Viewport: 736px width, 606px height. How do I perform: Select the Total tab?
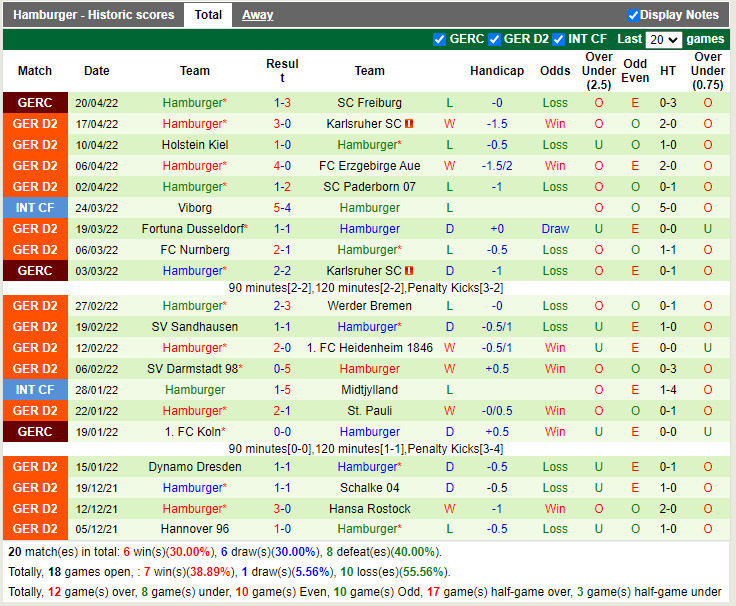click(x=208, y=15)
